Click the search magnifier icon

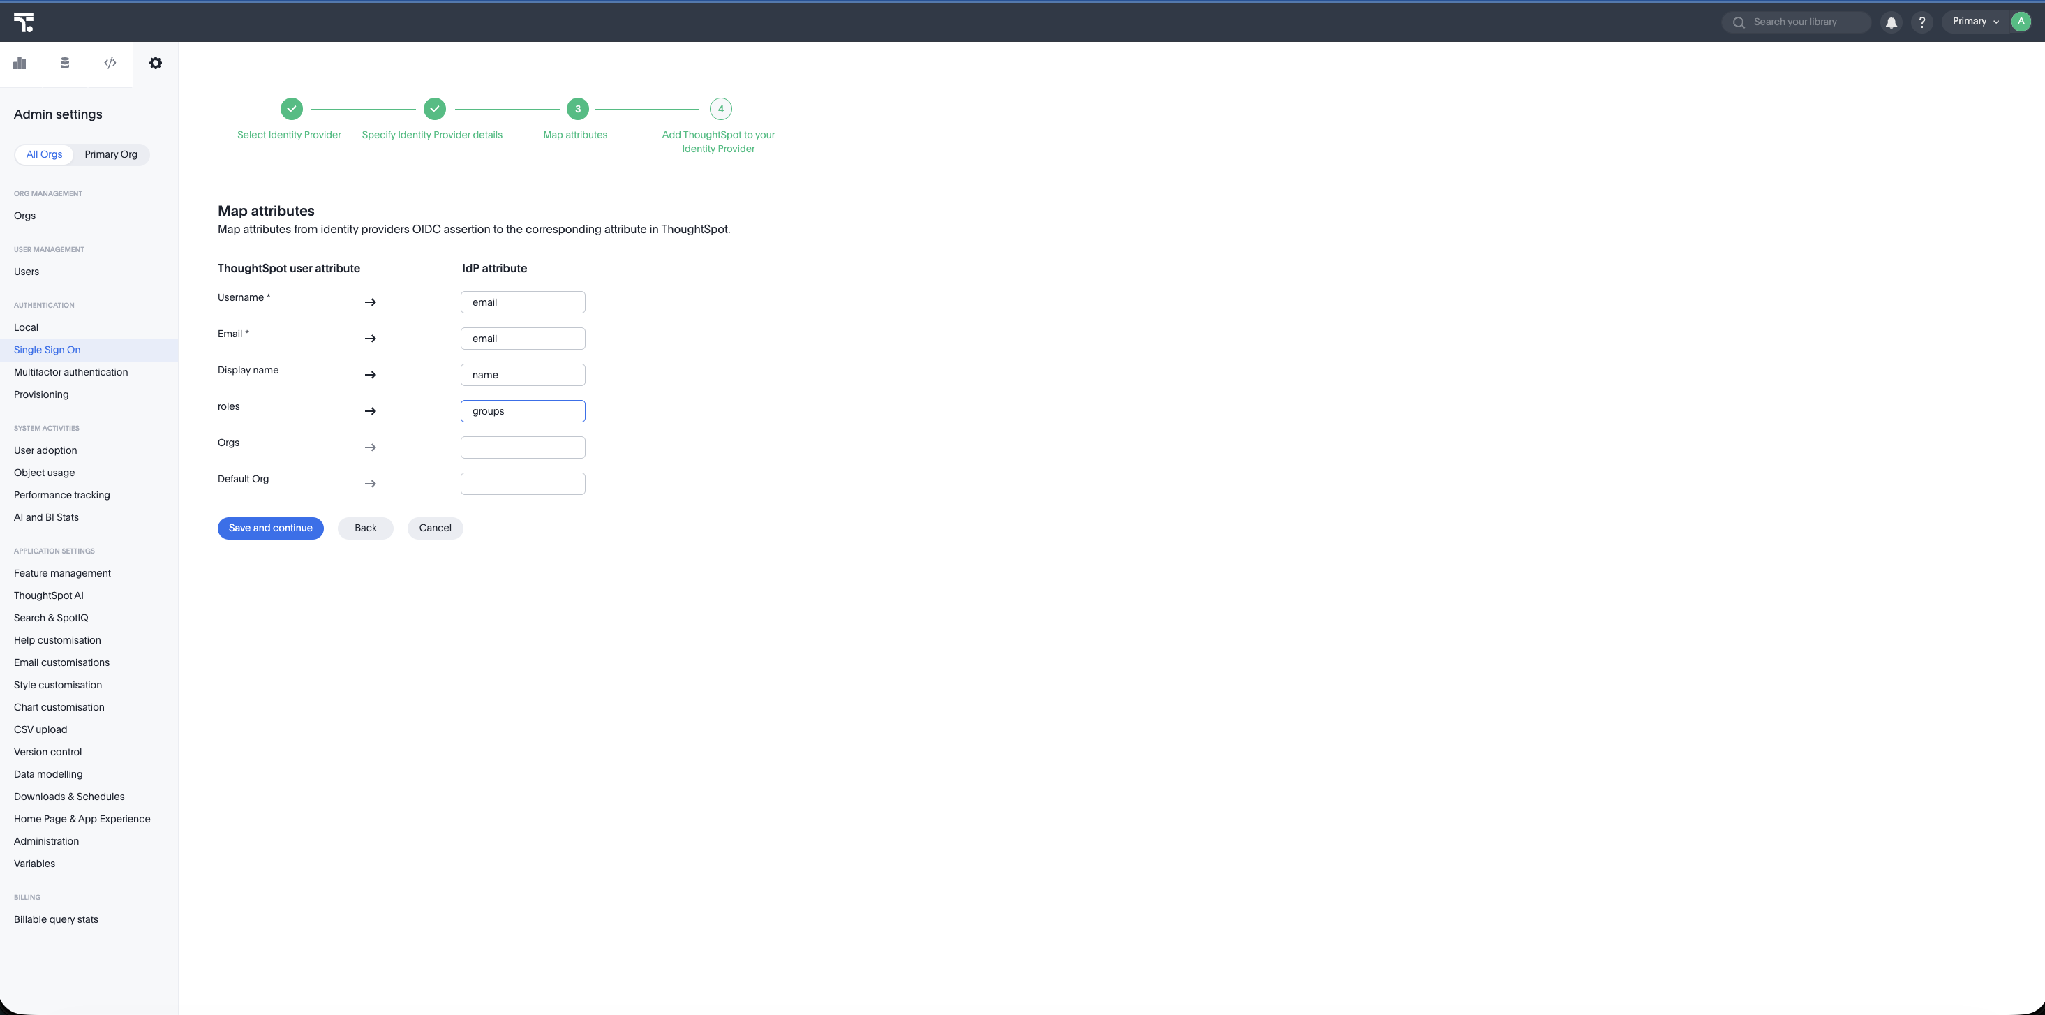click(1739, 22)
